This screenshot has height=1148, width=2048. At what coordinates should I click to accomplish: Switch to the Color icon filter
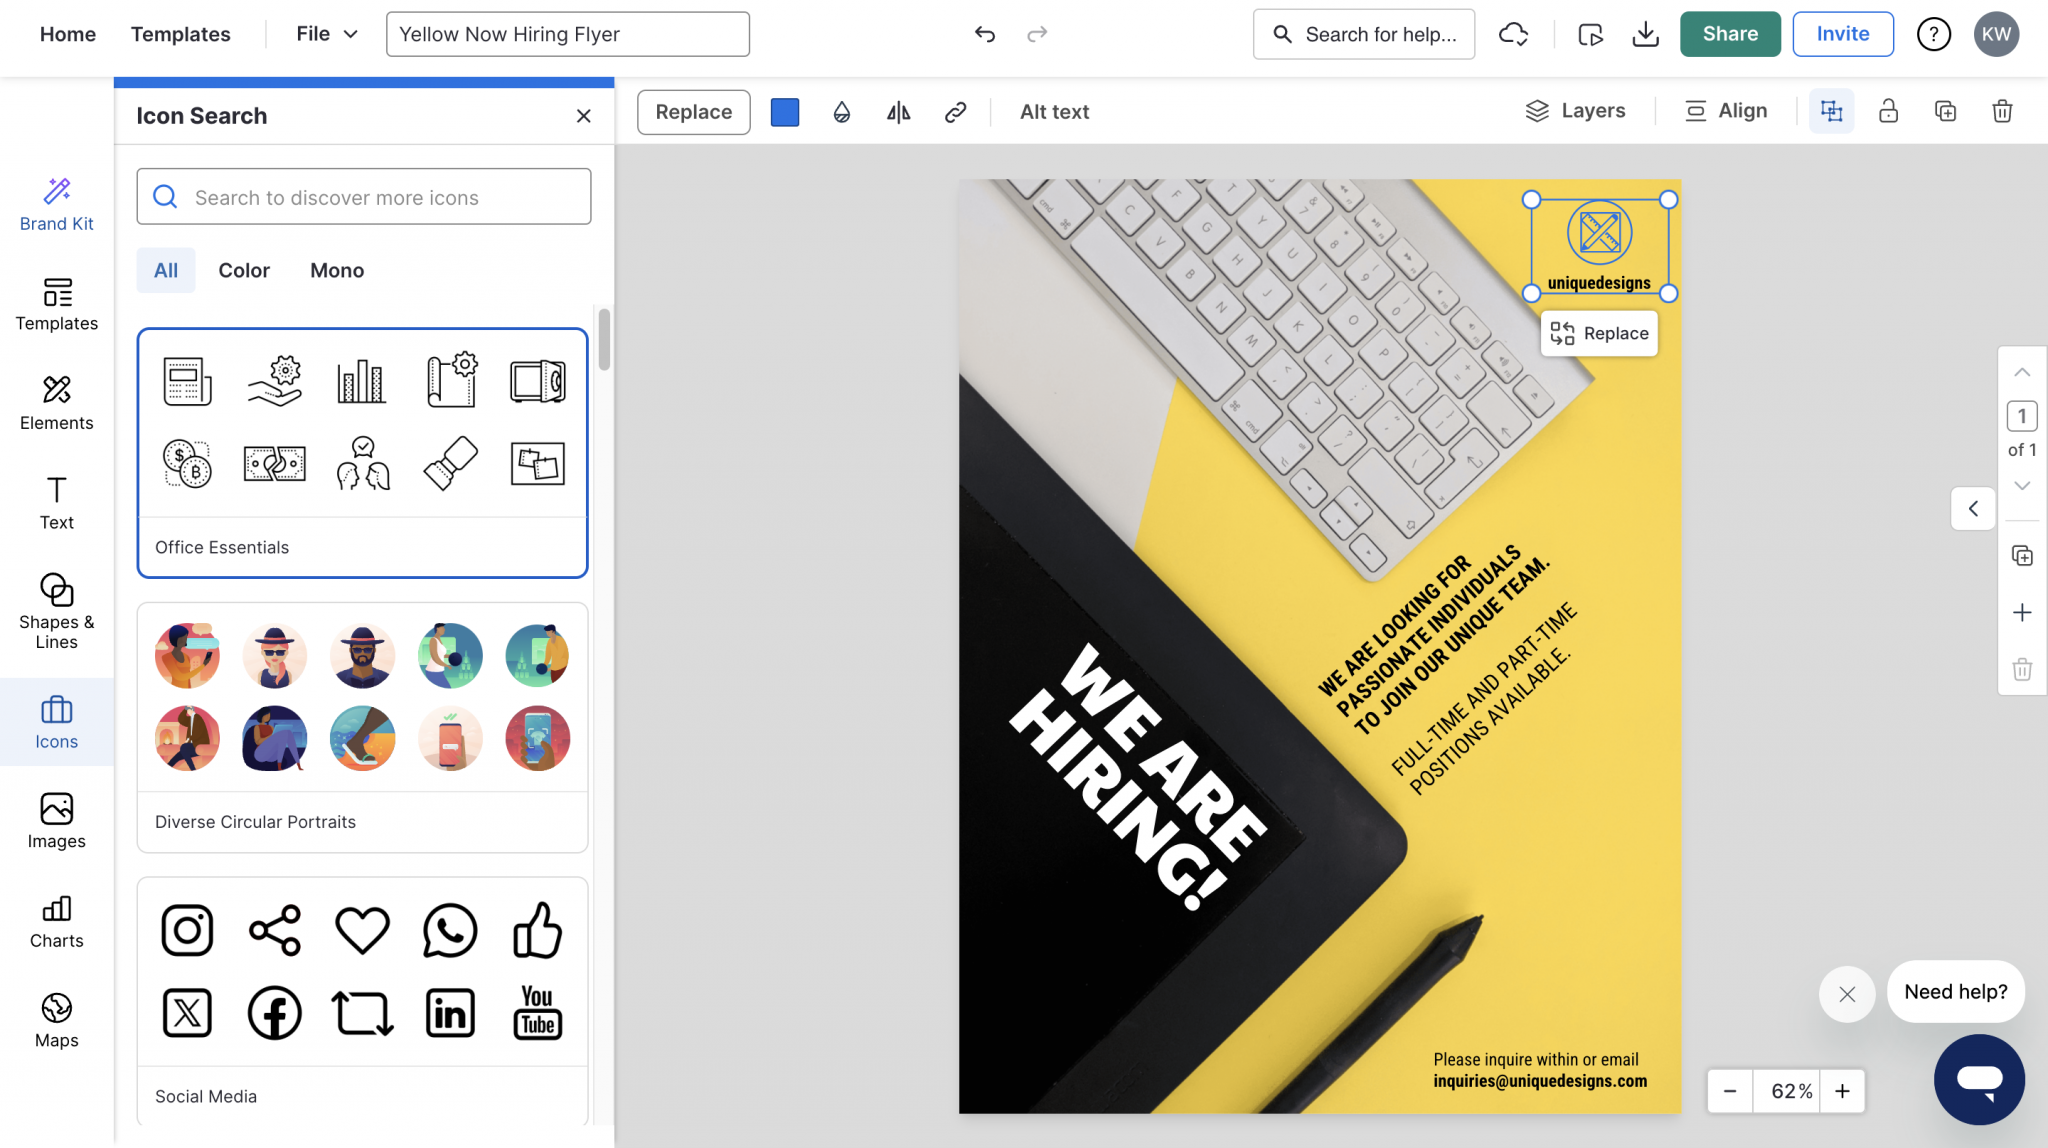[x=243, y=270]
